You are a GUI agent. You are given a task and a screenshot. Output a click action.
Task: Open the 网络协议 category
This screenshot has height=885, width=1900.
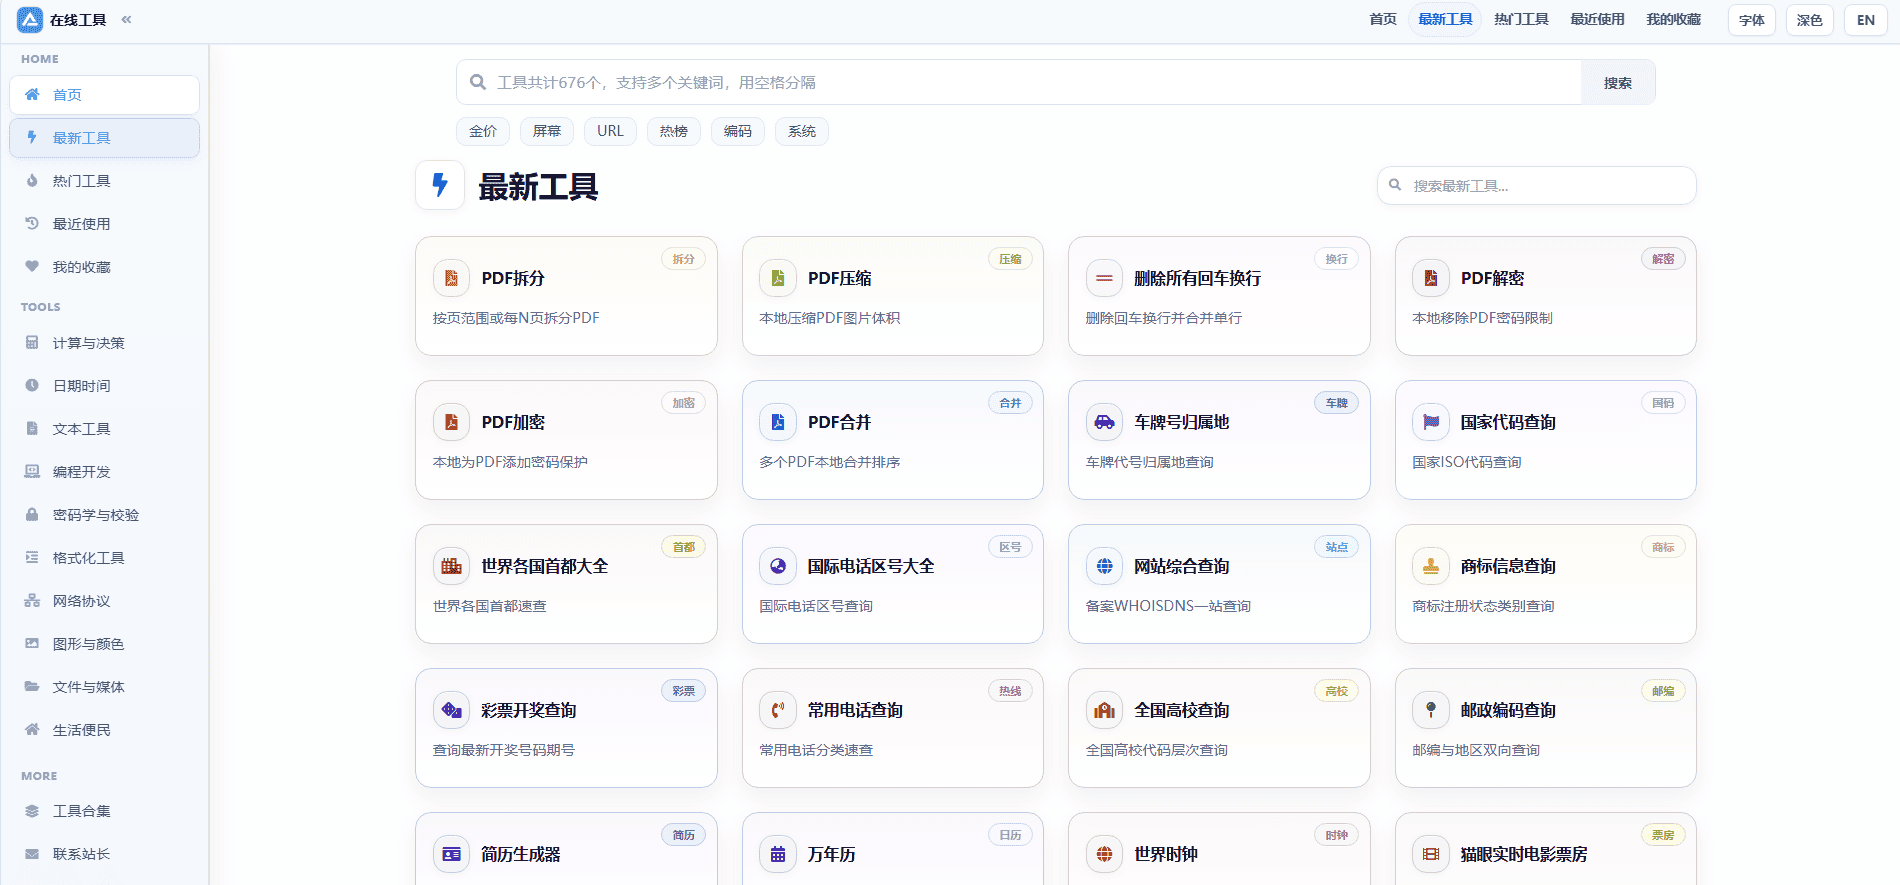tap(104, 601)
